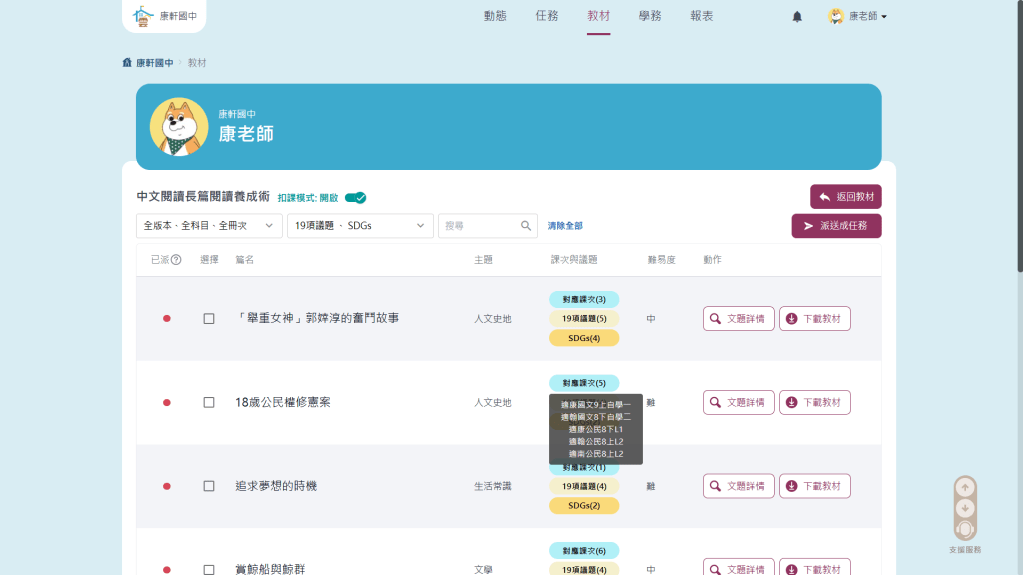Tick the checkbox for 追求夢想的時機
Screen dimensions: 1023x575
coord(209,486)
